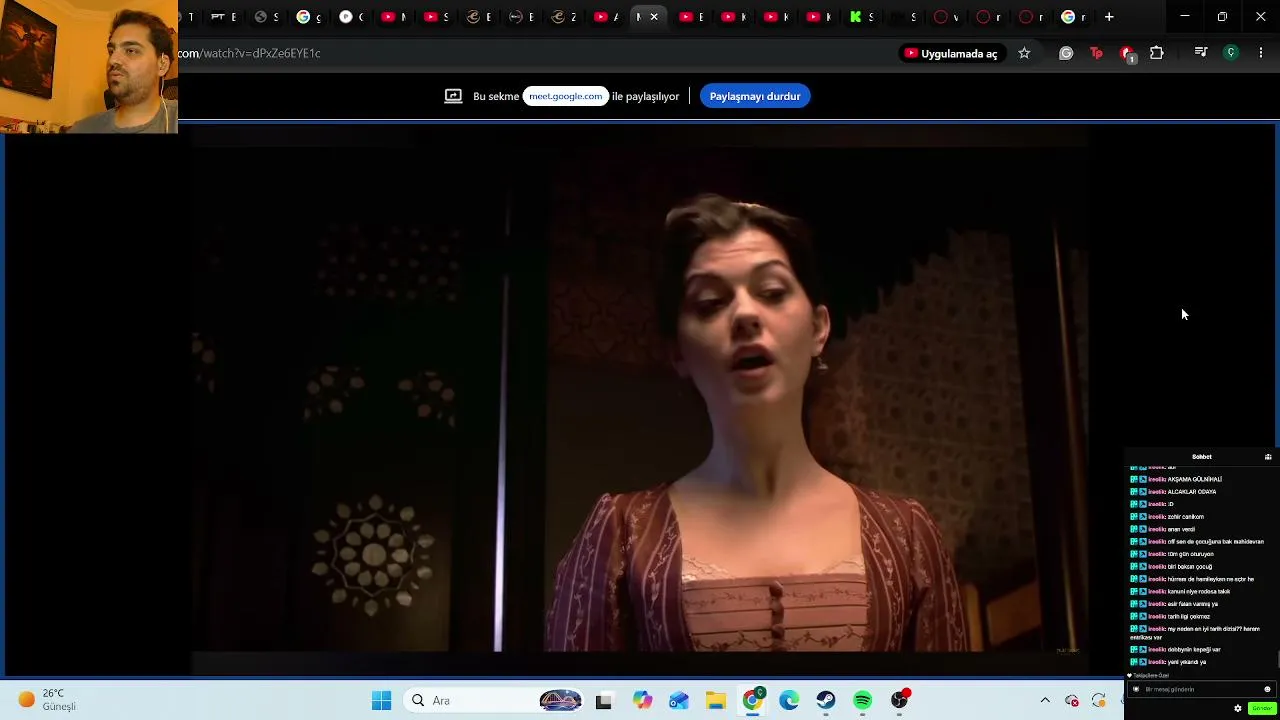The width and height of the screenshot is (1280, 720).
Task: Click the address bar URL
Action: pyautogui.click(x=250, y=53)
